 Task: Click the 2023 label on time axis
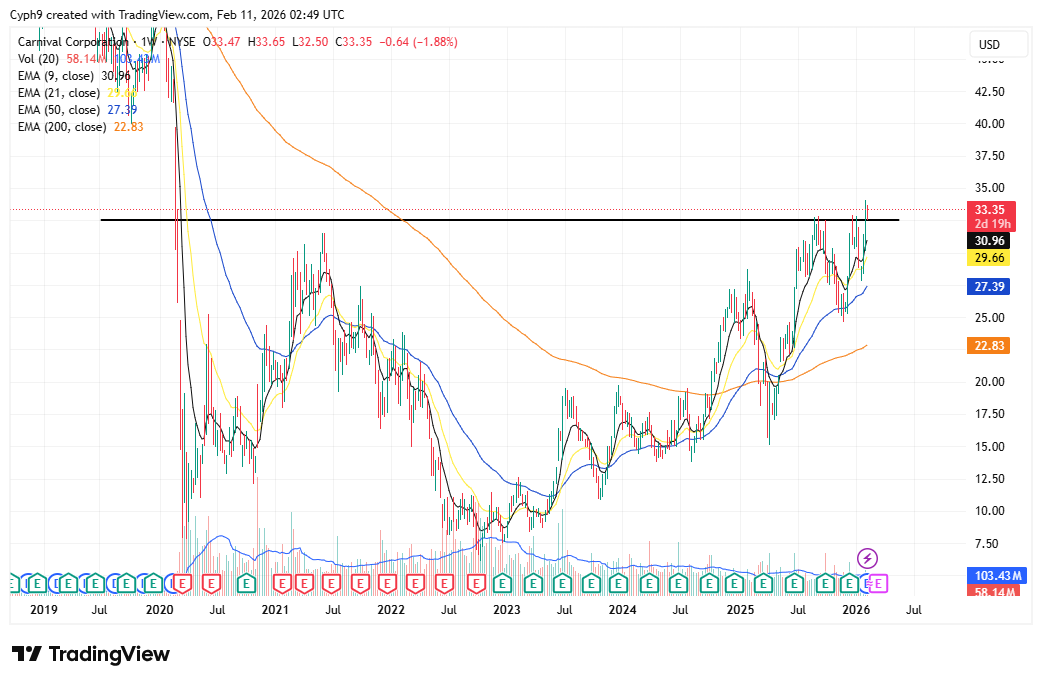(506, 610)
